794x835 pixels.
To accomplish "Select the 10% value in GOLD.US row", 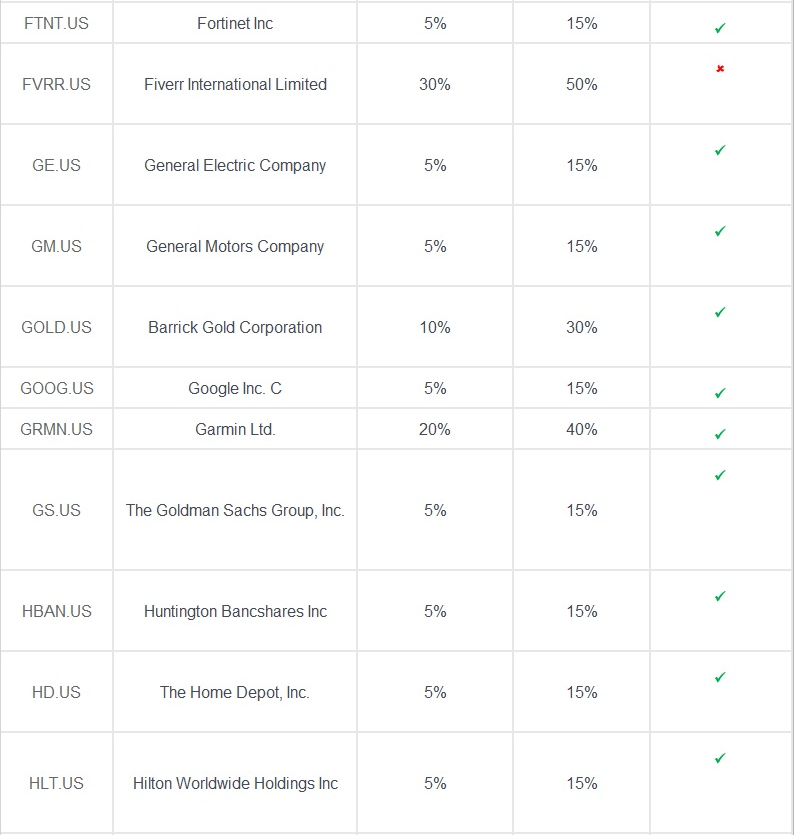I will tap(435, 327).
